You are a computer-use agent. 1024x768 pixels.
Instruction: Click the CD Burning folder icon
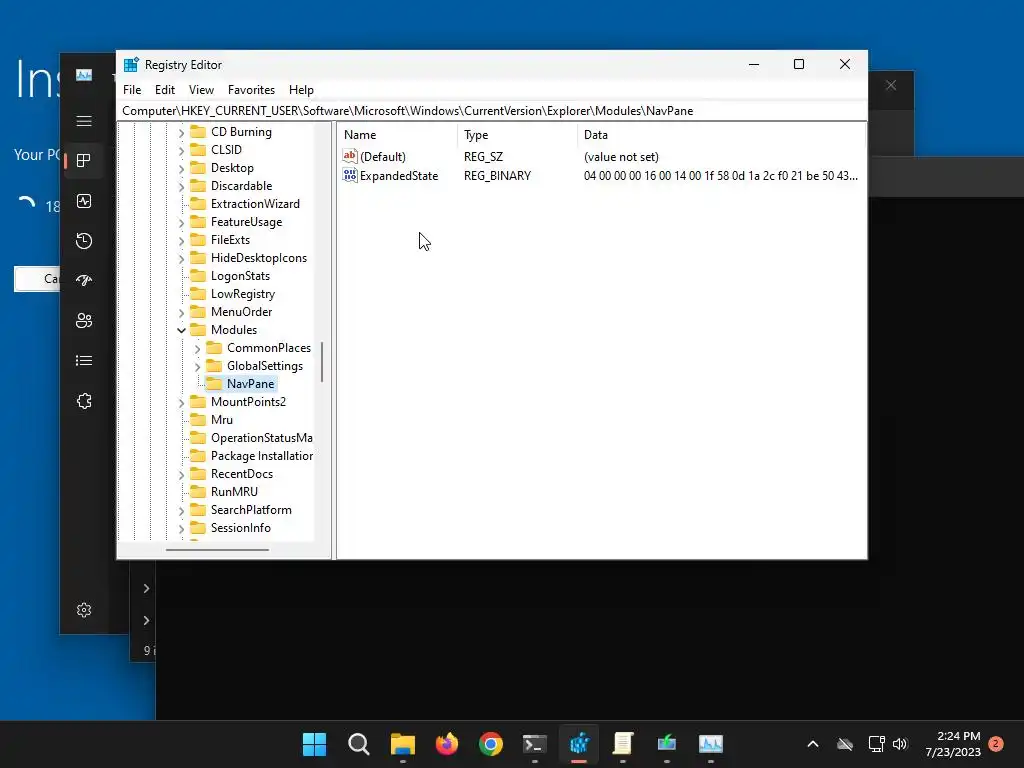pyautogui.click(x=198, y=131)
